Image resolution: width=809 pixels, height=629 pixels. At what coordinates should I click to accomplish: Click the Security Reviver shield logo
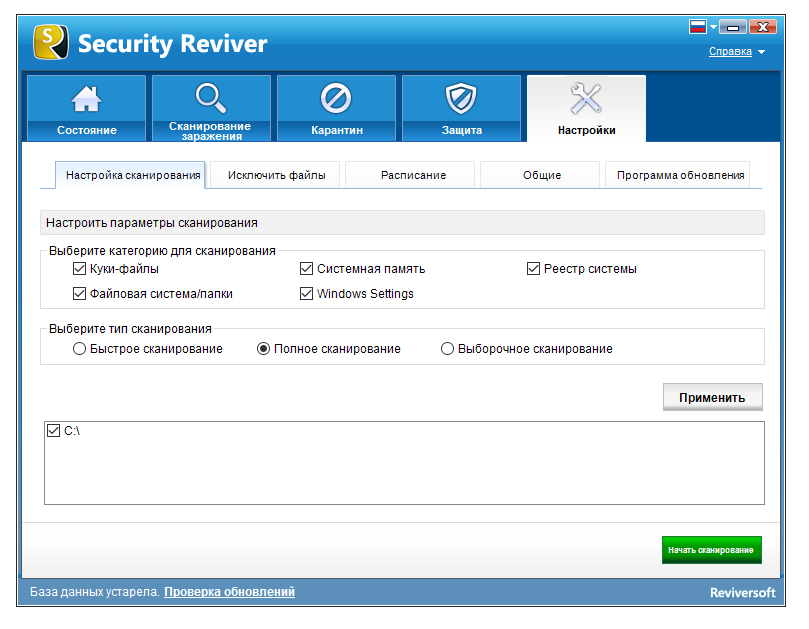[51, 42]
